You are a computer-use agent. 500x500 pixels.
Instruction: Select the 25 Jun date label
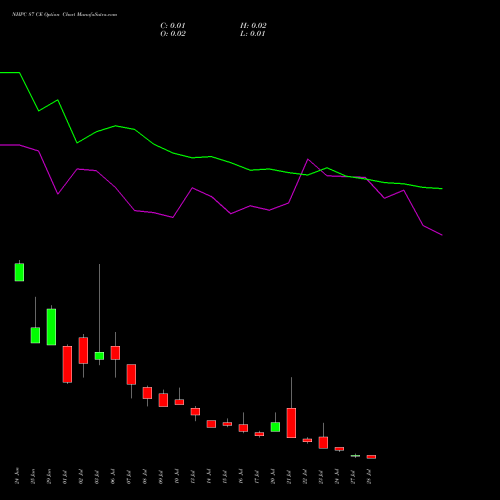33,476
